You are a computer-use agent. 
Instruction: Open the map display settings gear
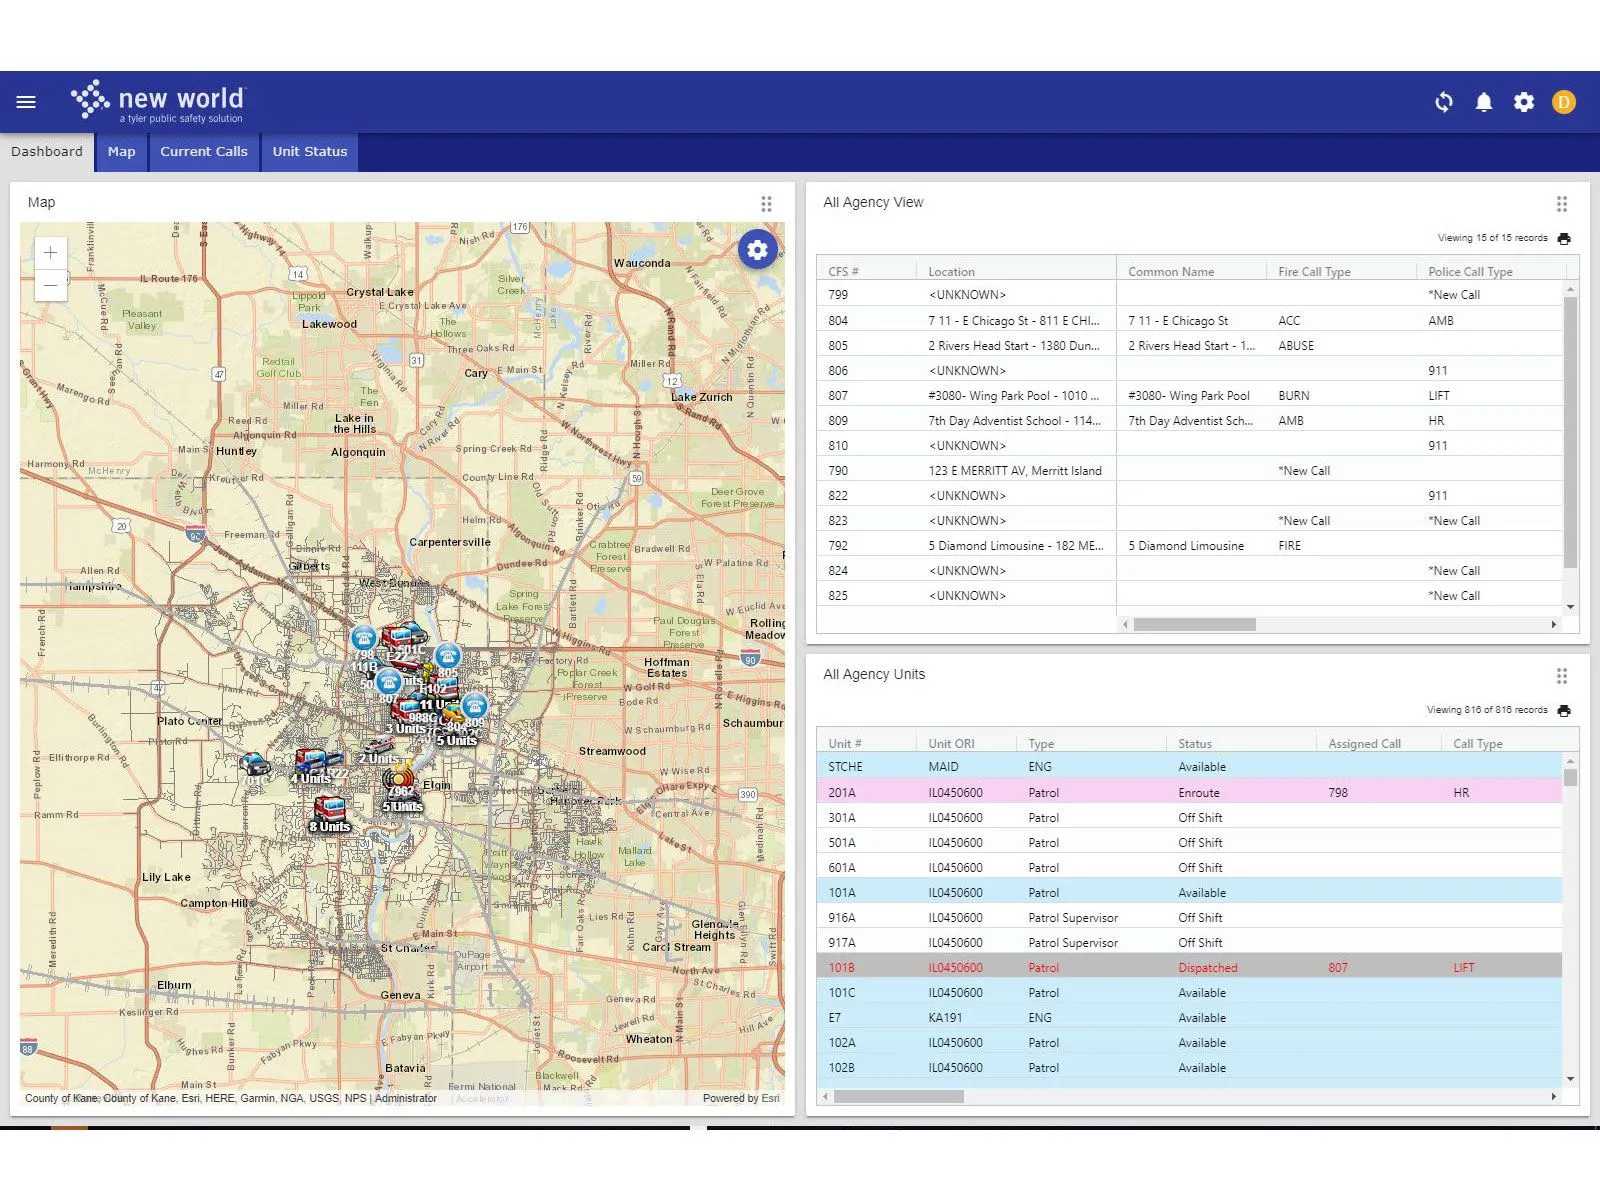click(757, 249)
